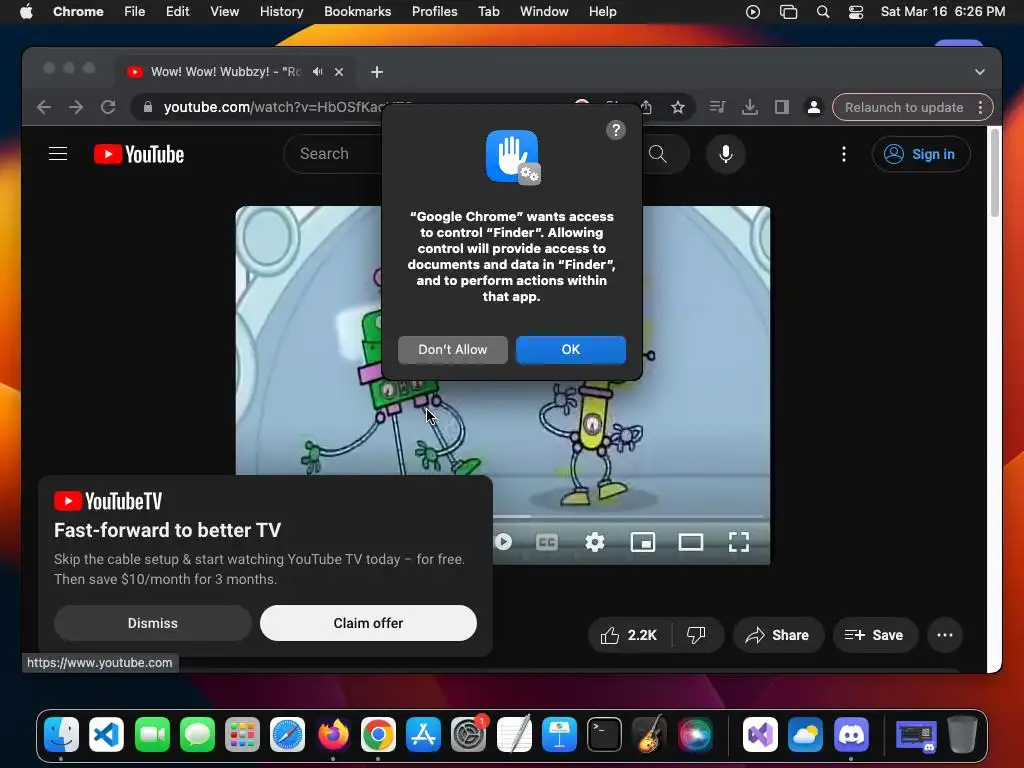Click the video progress bar

tap(628, 517)
